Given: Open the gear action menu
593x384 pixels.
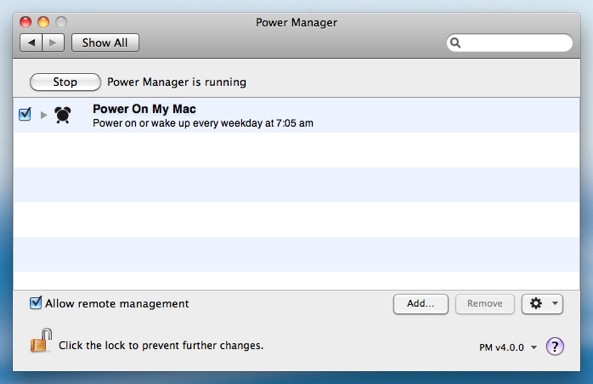Looking at the screenshot, I should (542, 304).
